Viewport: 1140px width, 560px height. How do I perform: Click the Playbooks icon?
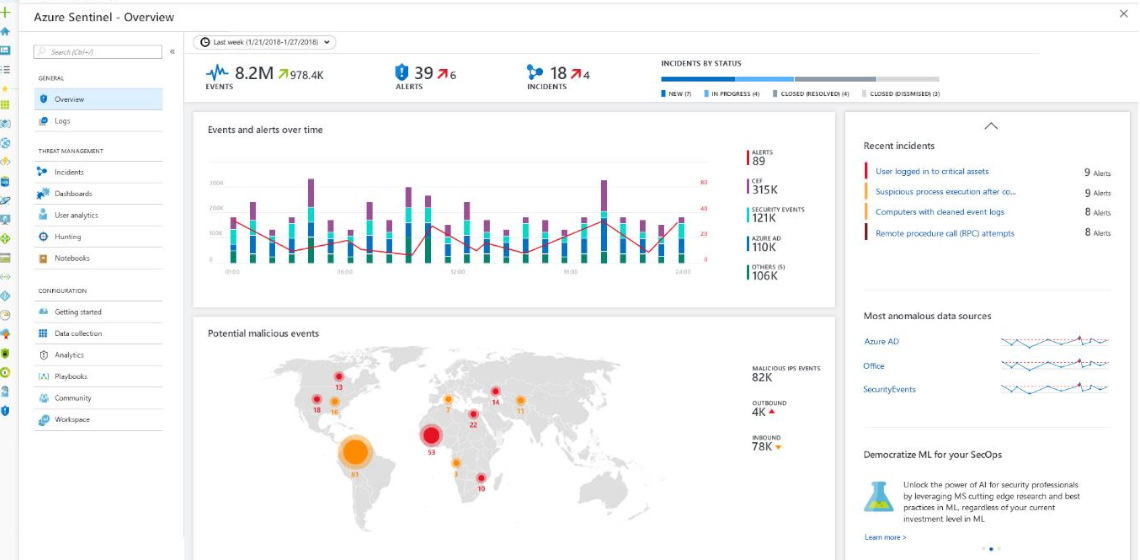tap(43, 377)
